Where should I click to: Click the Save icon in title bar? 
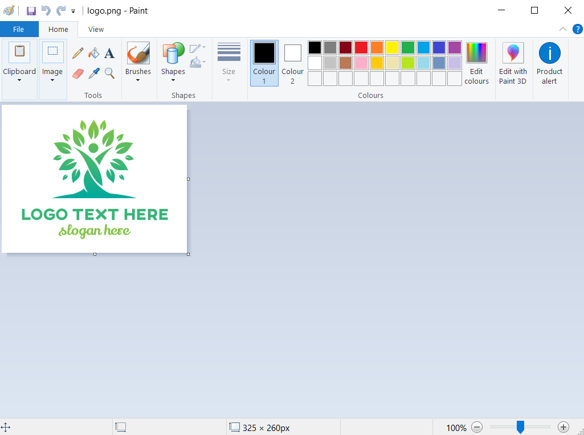31,11
